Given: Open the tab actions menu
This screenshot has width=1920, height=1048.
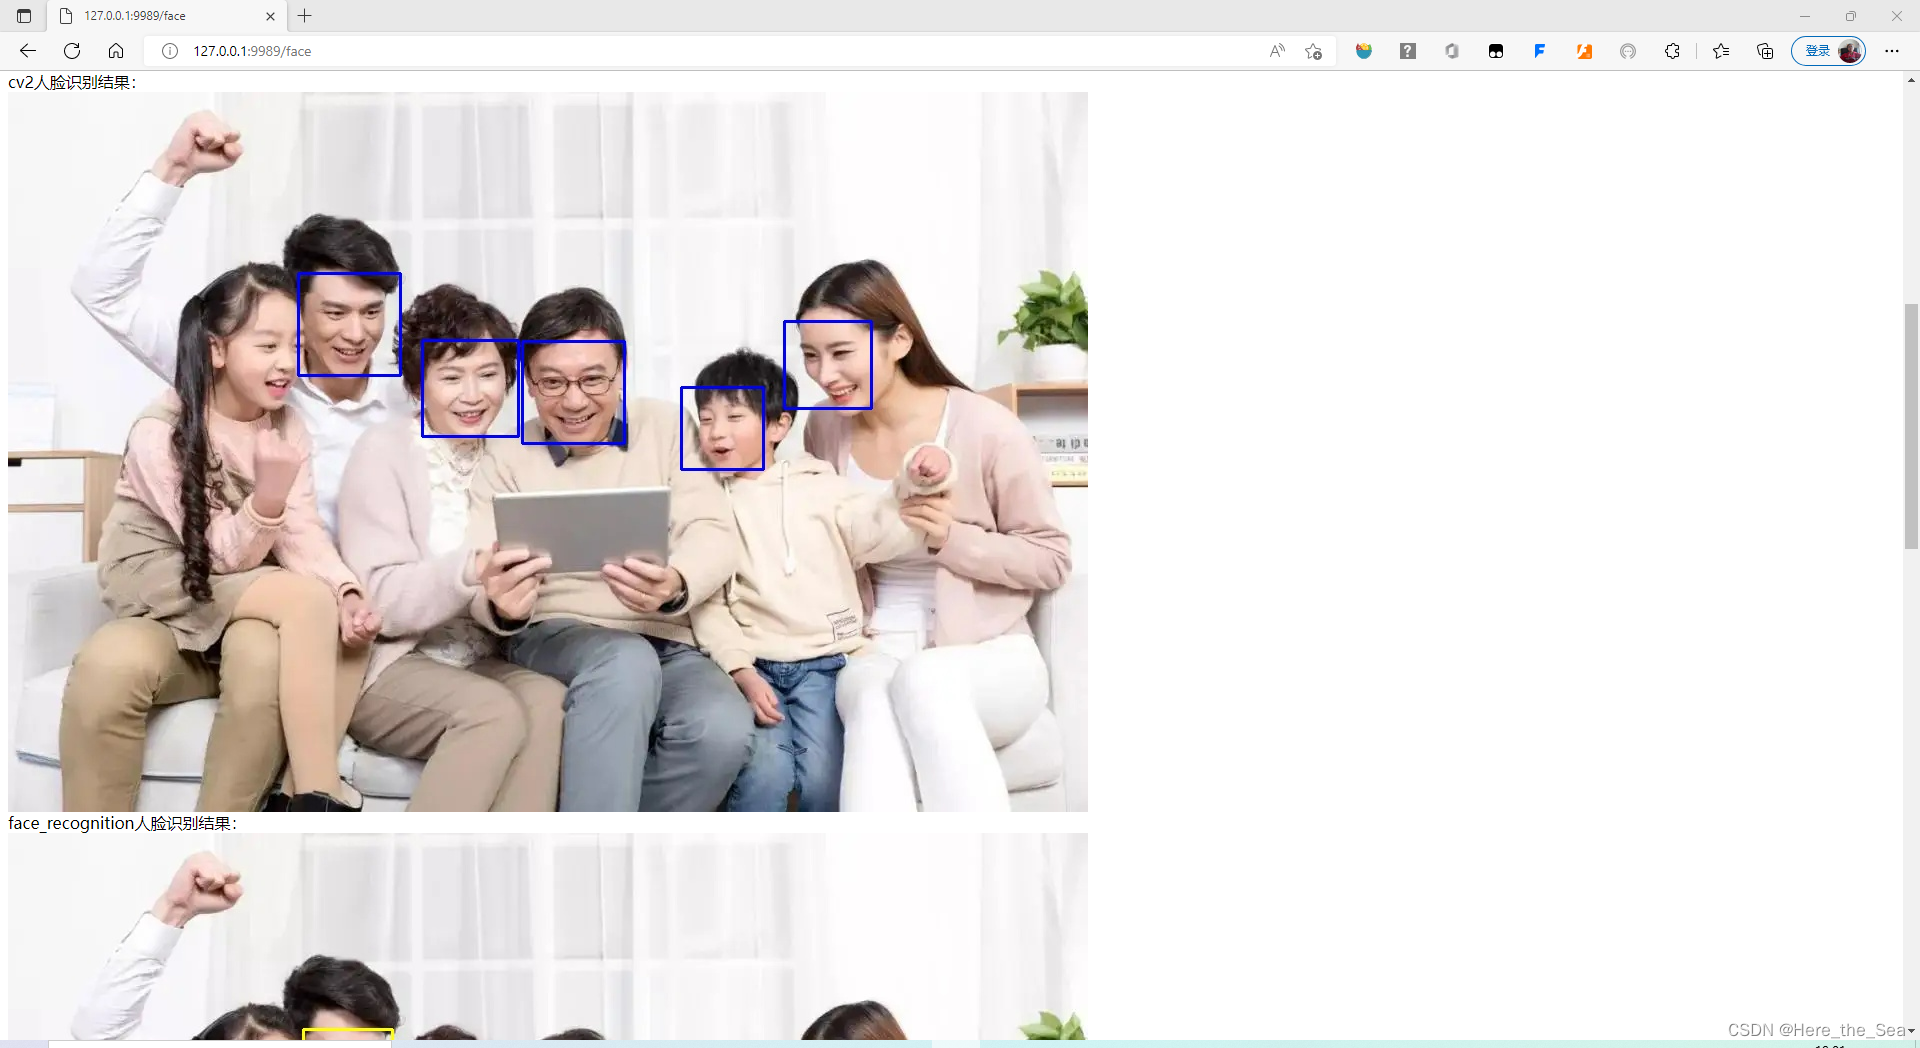Looking at the screenshot, I should coord(24,16).
